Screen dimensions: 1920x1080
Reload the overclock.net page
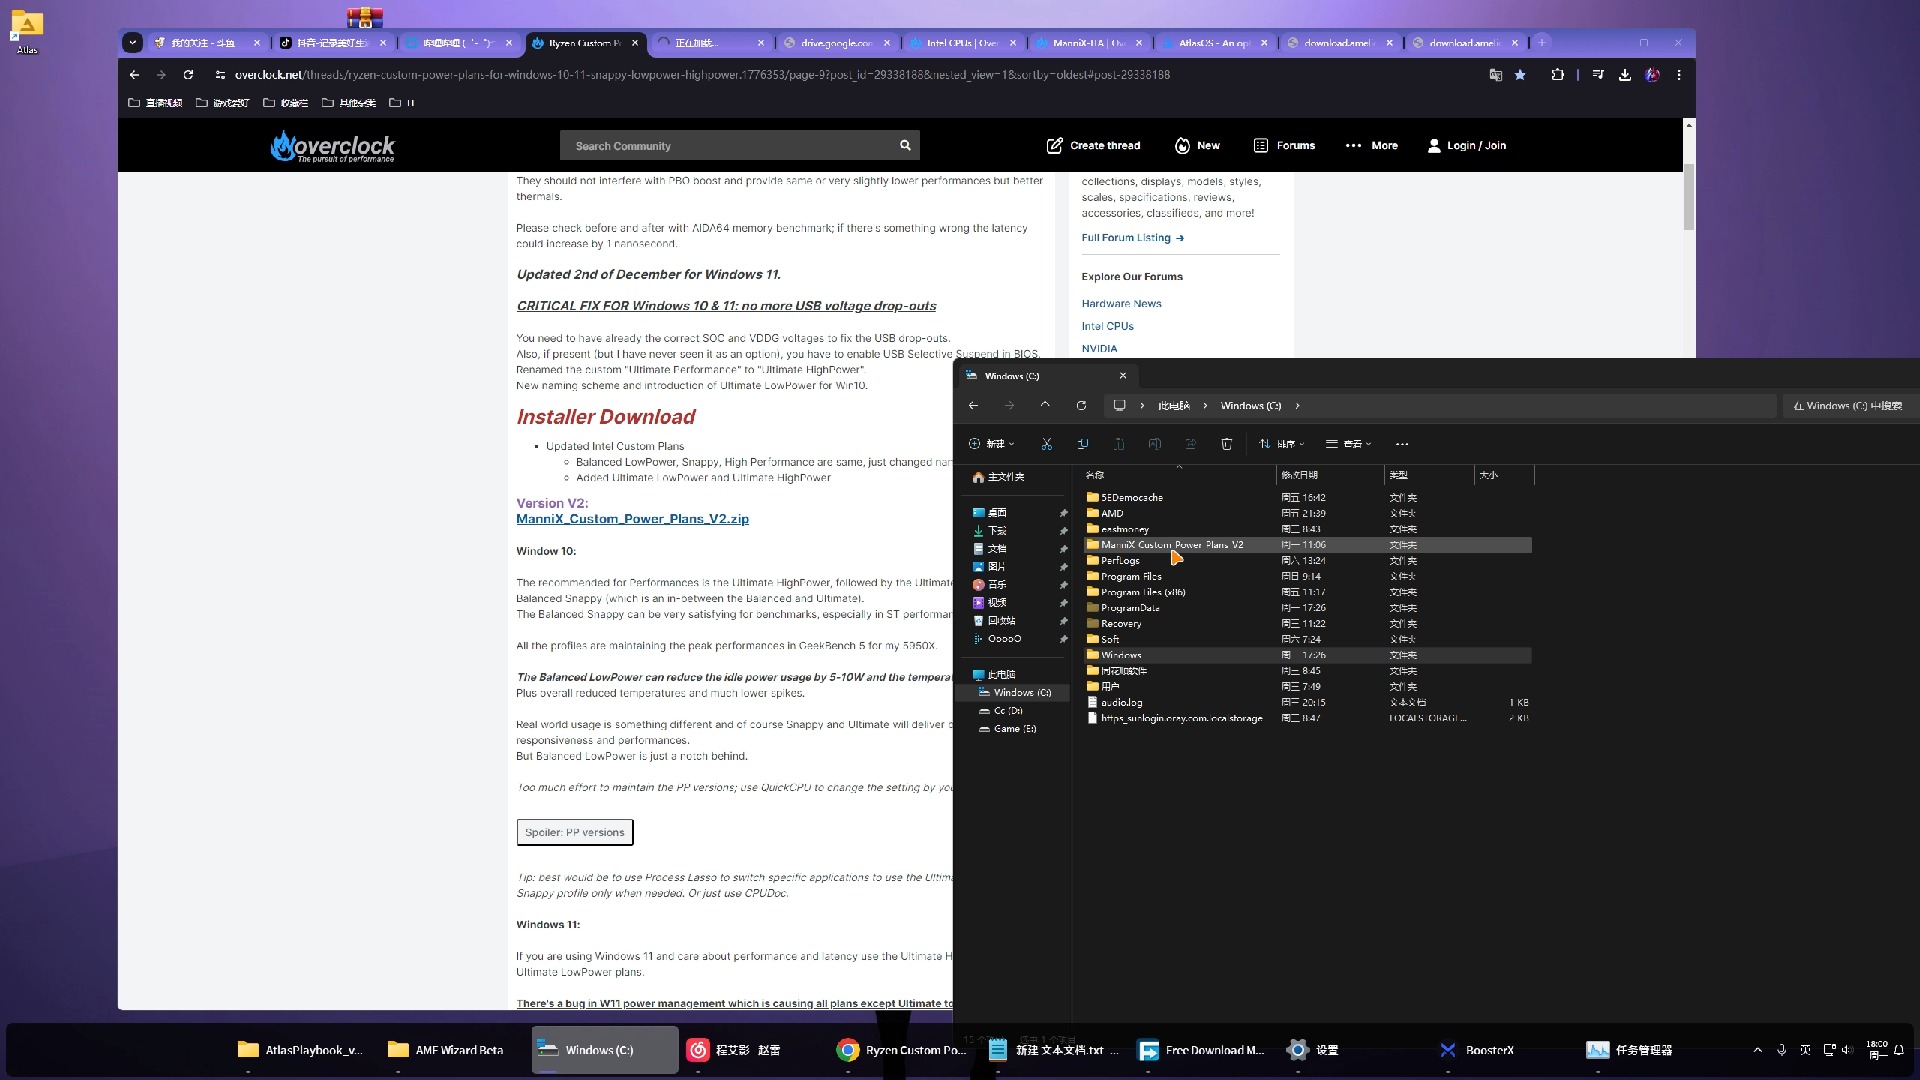point(188,74)
